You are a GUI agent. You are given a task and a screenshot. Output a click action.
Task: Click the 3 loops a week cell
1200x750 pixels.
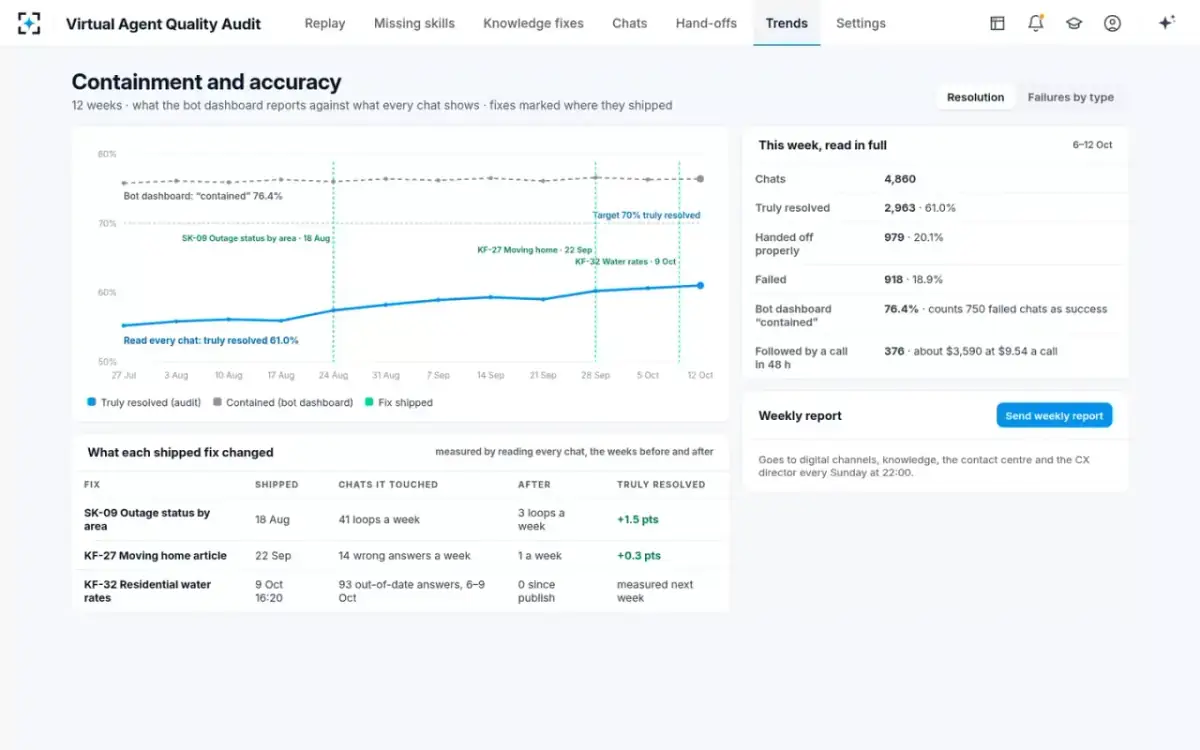pyautogui.click(x=541, y=519)
